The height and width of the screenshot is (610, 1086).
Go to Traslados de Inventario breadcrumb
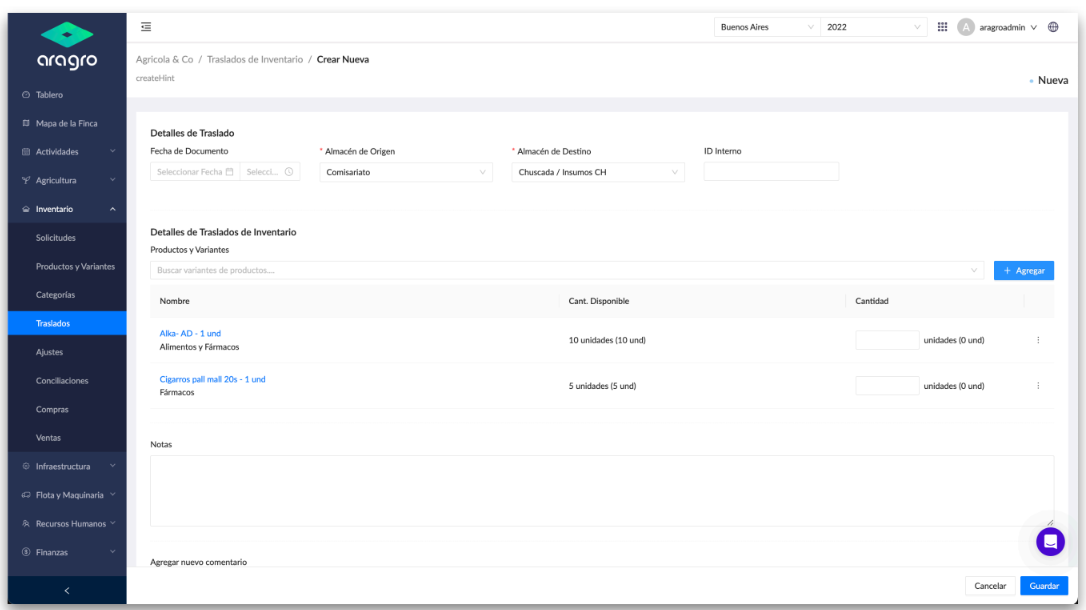tap(254, 60)
